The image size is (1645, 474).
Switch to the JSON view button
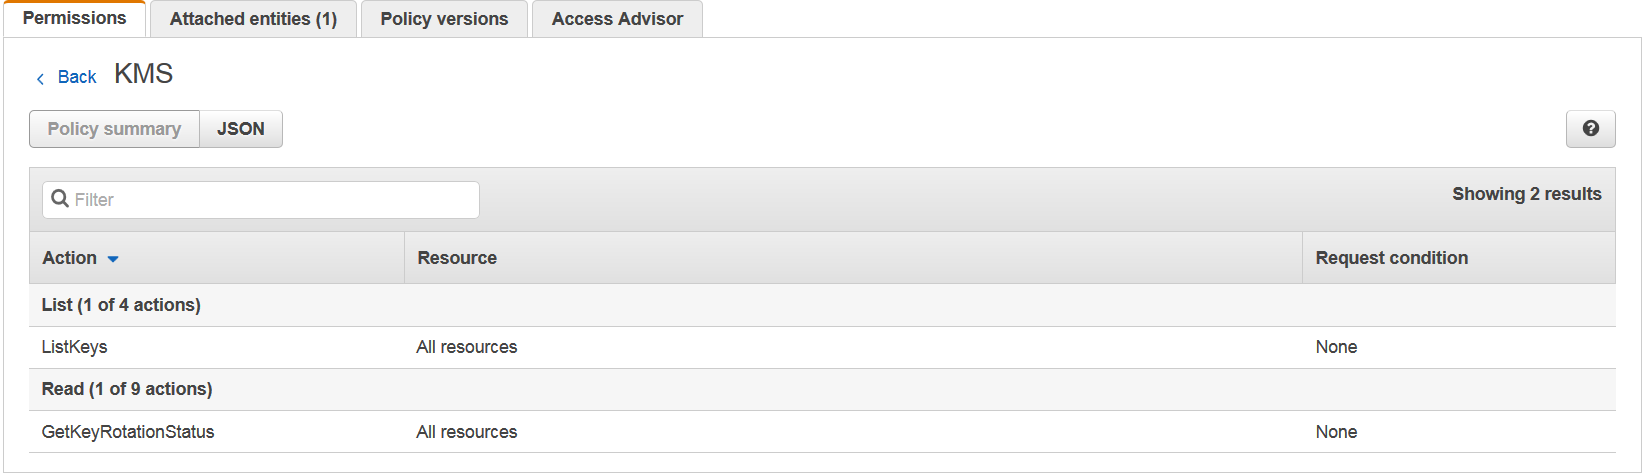click(241, 129)
